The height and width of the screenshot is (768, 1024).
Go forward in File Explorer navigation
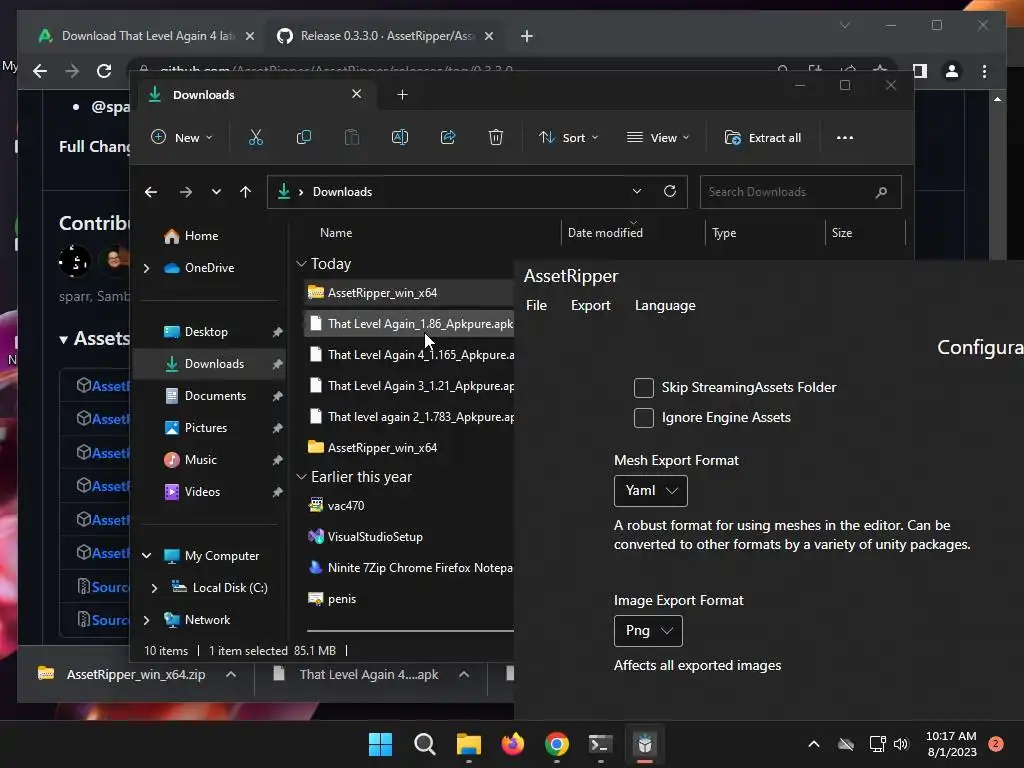click(x=185, y=192)
